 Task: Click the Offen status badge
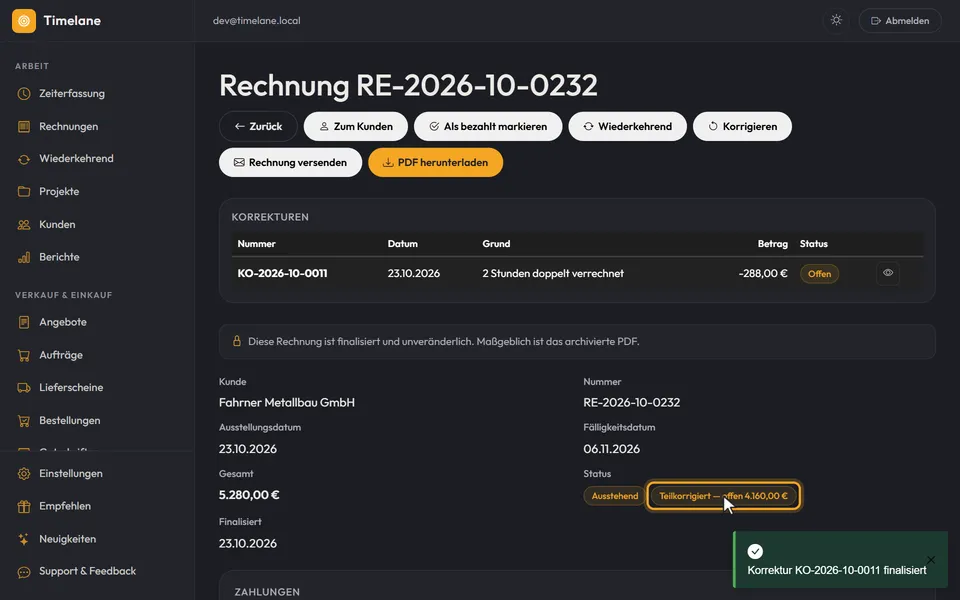click(819, 274)
